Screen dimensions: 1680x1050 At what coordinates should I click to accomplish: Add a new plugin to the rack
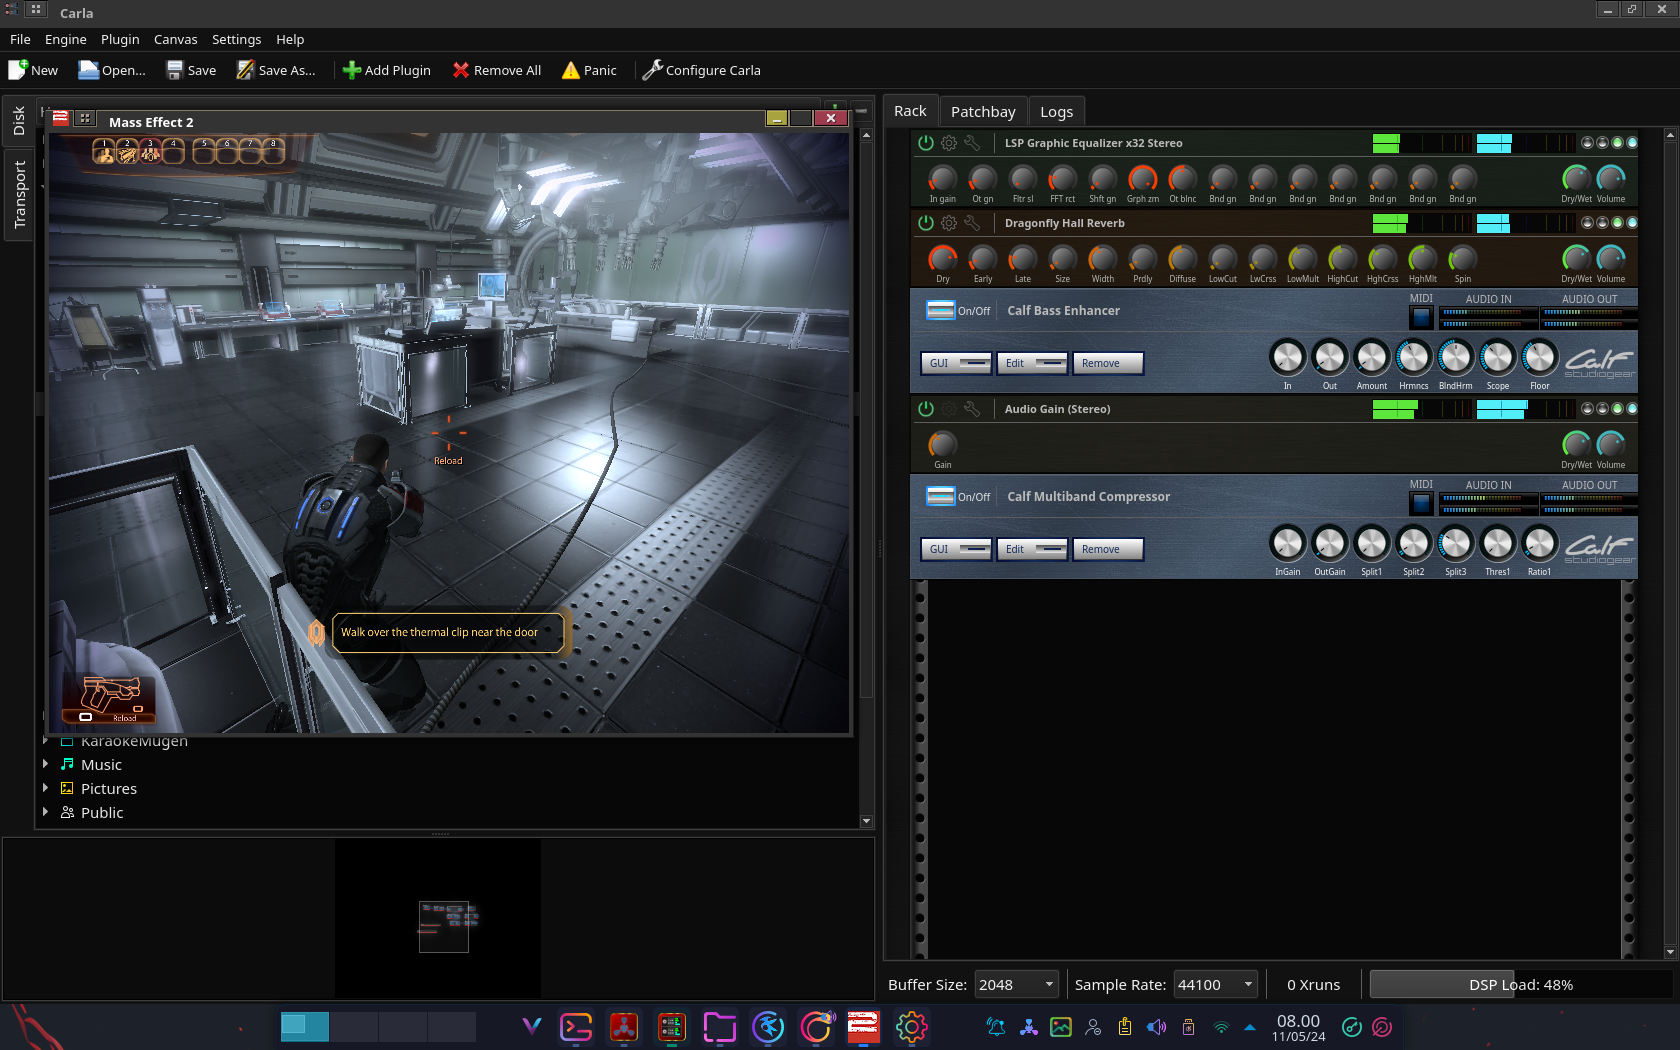[x=386, y=70]
